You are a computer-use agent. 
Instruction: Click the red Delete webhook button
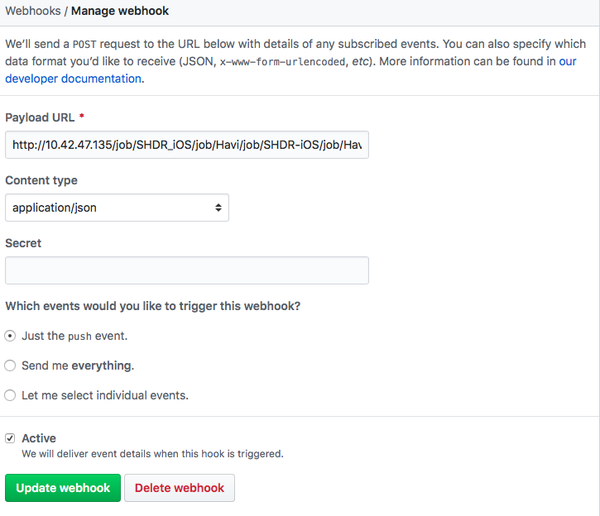181,488
